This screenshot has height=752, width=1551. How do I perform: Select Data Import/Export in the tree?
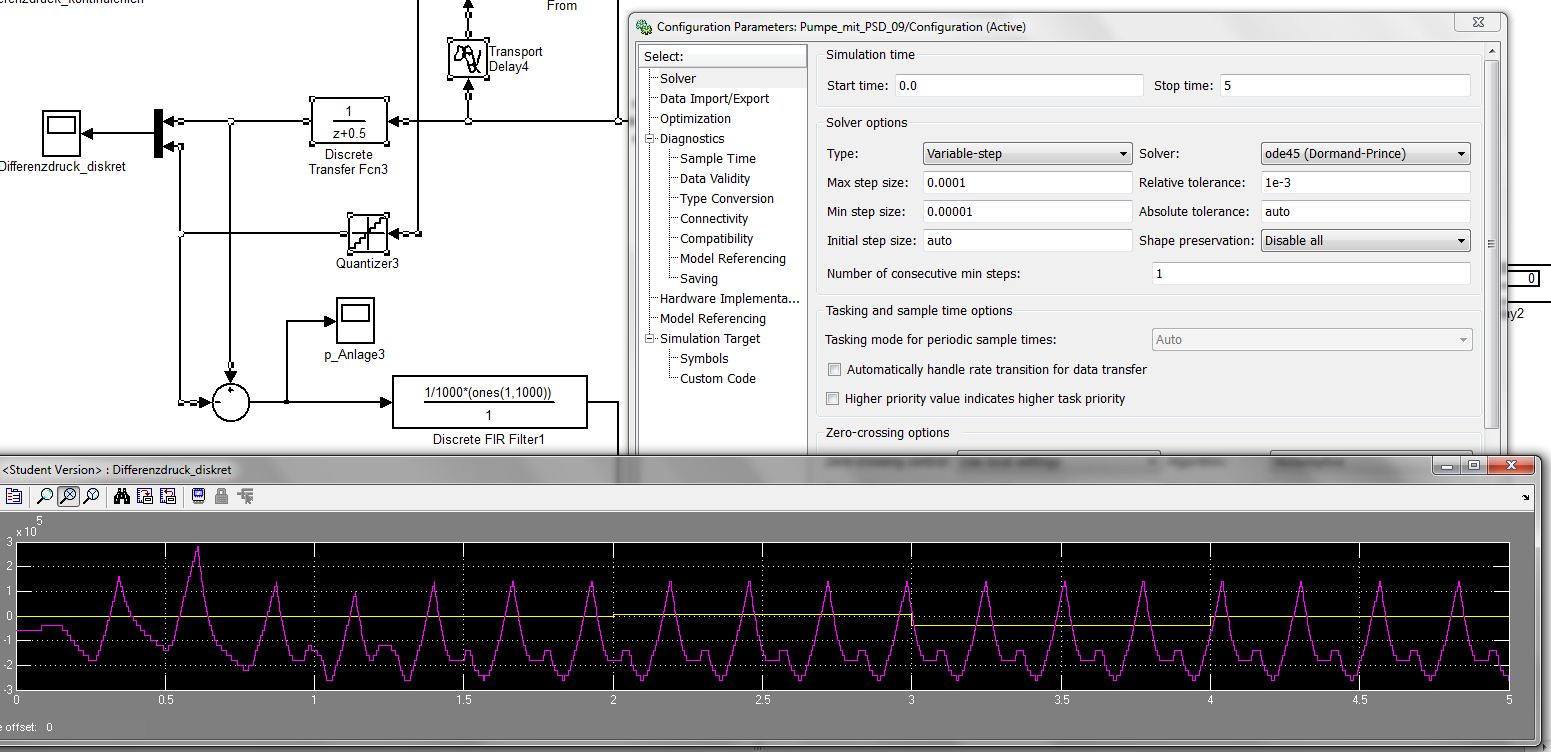pyautogui.click(x=714, y=98)
